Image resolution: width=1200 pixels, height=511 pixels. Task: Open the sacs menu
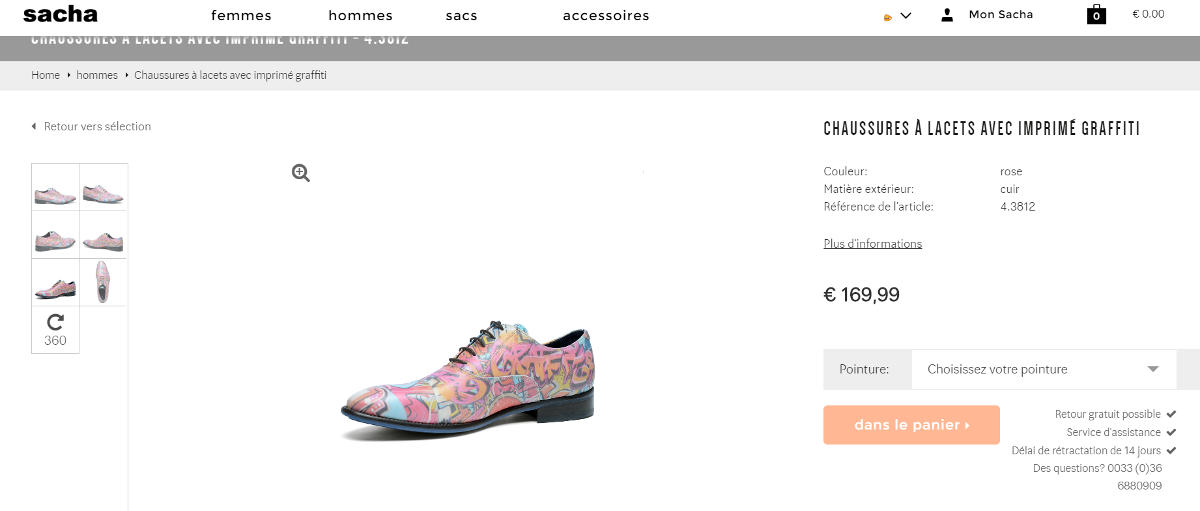point(461,15)
